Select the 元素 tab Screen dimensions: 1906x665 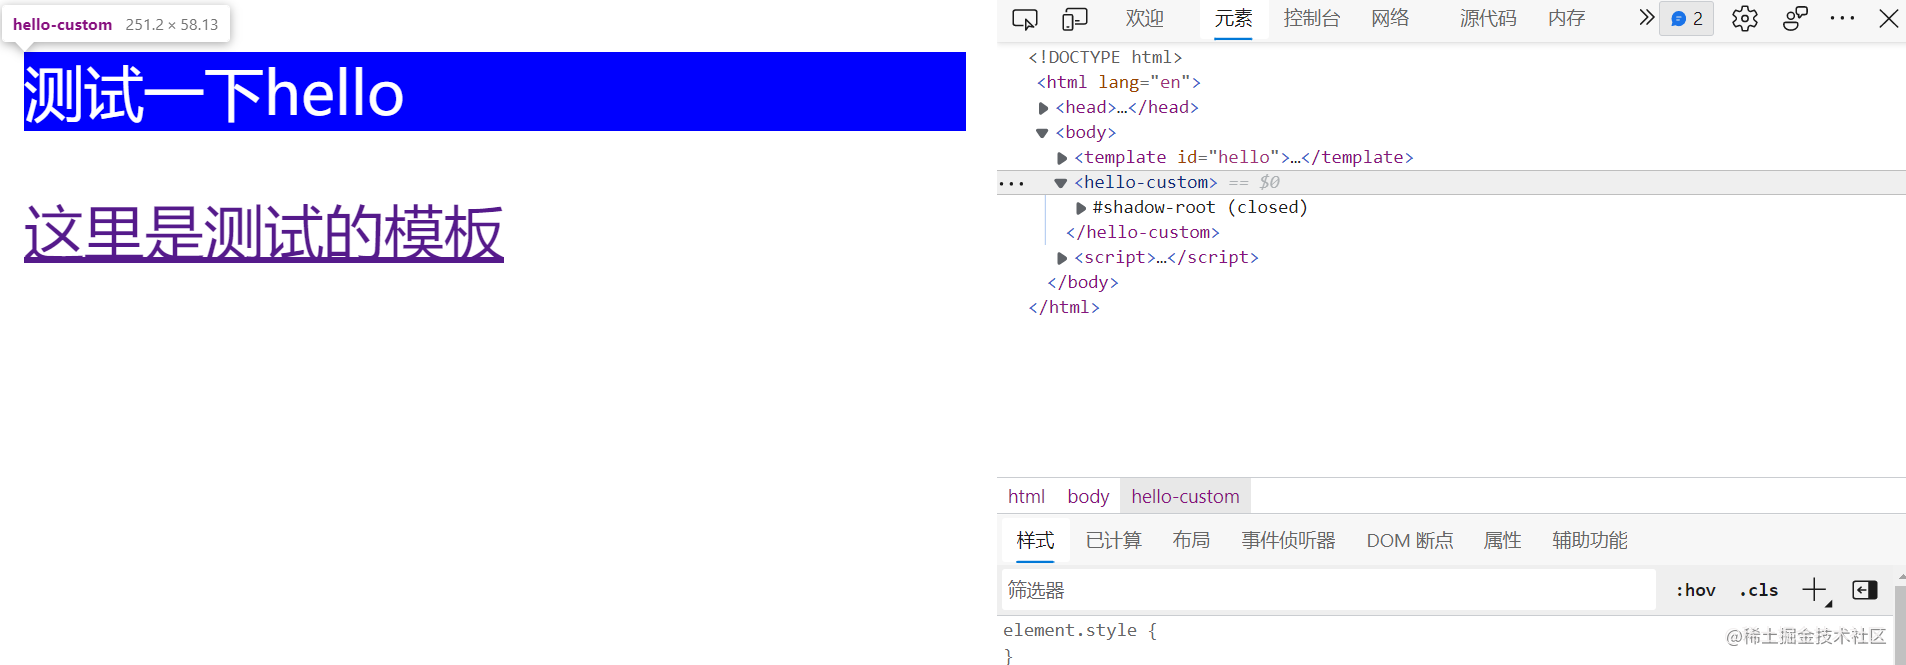click(1233, 18)
